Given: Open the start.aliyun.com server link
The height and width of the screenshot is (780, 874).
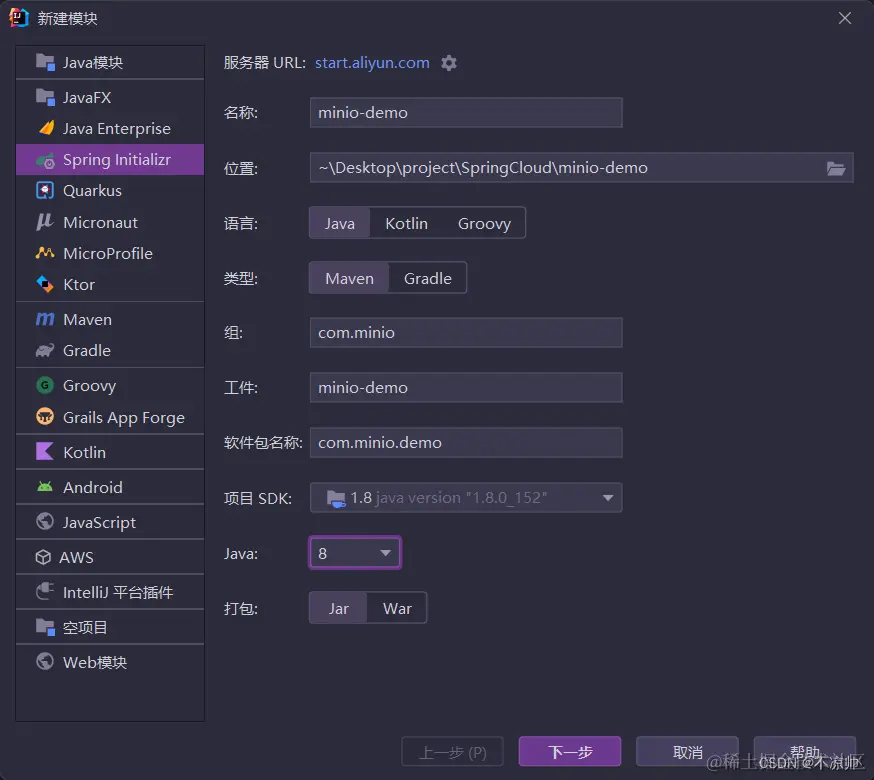Looking at the screenshot, I should click(372, 62).
